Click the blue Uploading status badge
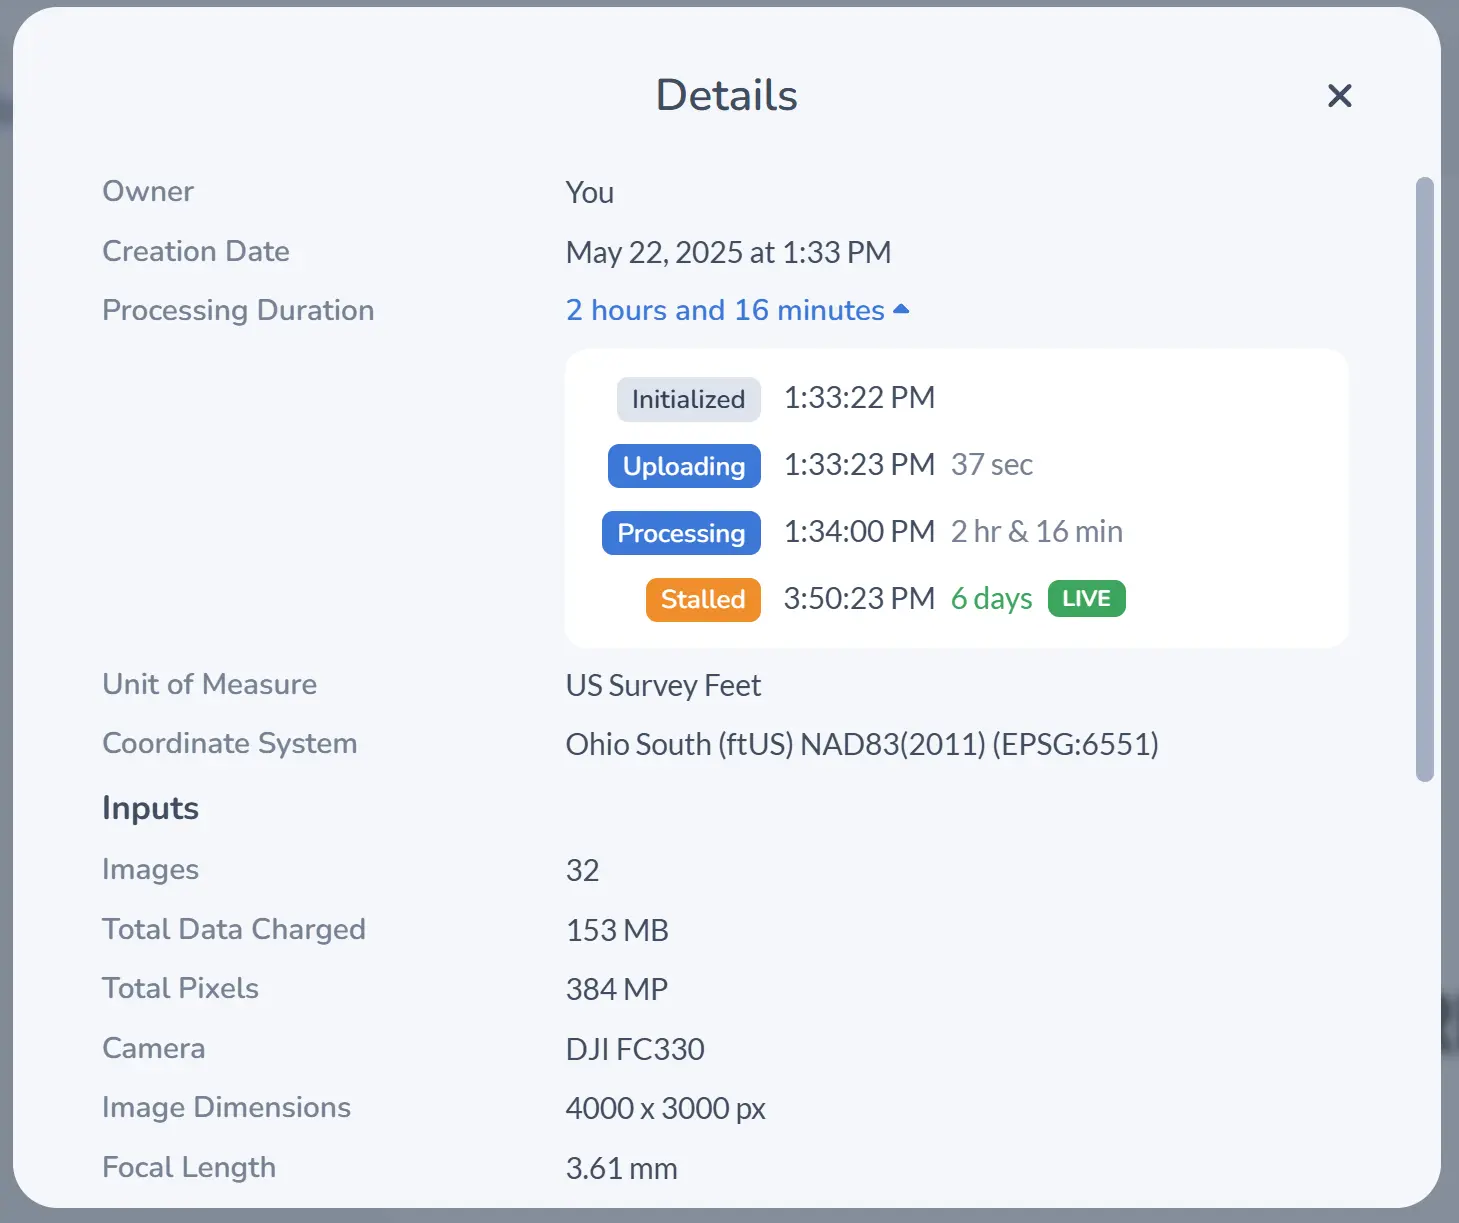This screenshot has height=1223, width=1459. pos(684,466)
